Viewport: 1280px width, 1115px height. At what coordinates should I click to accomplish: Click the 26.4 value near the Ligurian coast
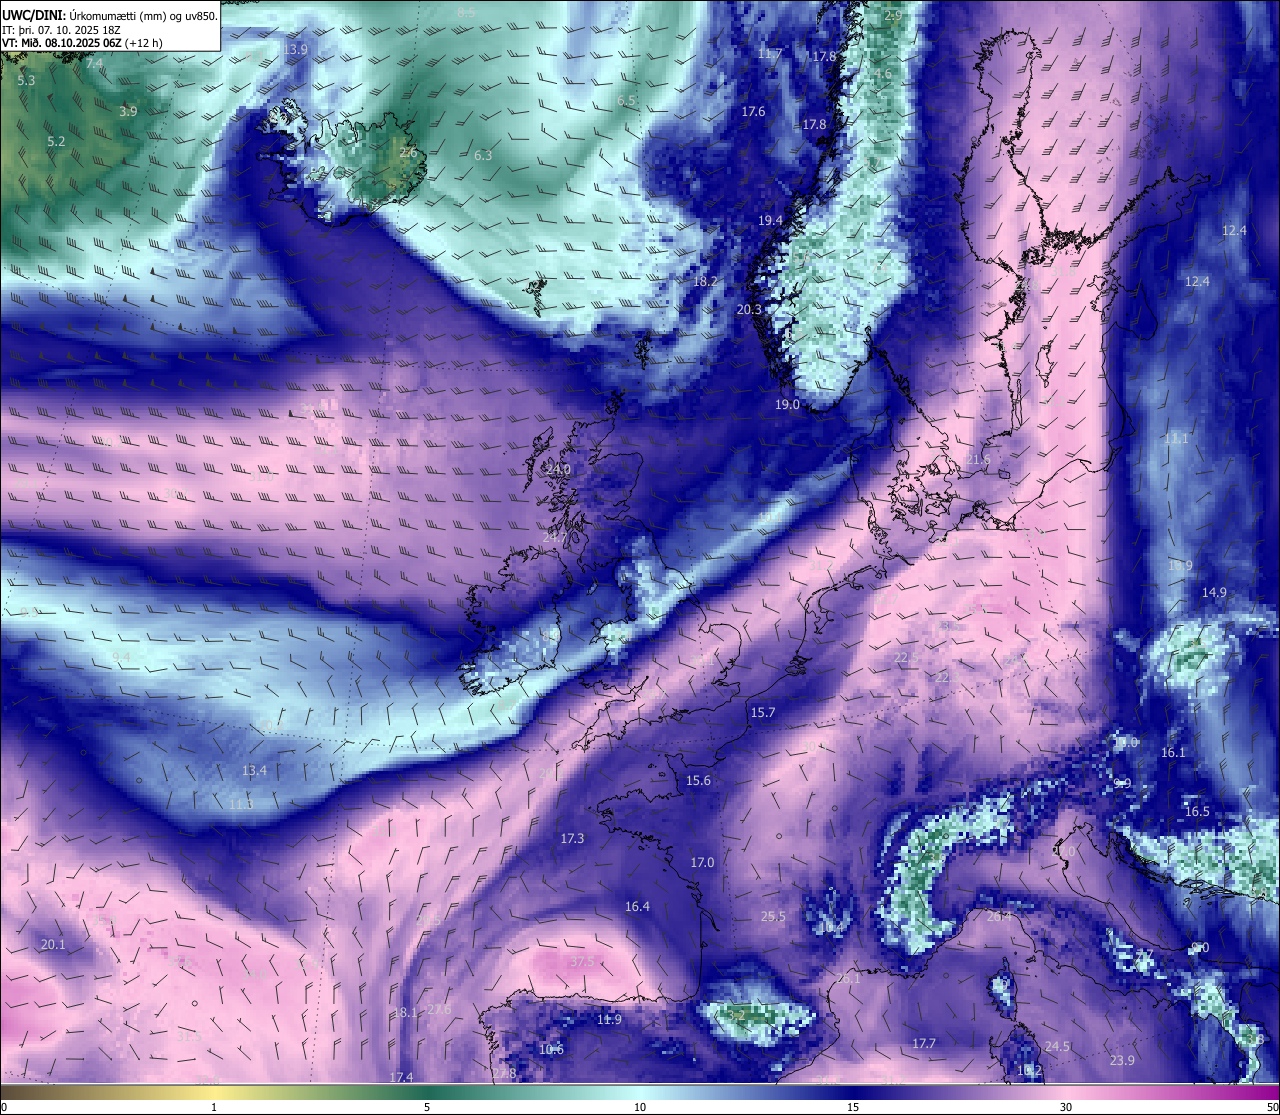click(x=999, y=916)
